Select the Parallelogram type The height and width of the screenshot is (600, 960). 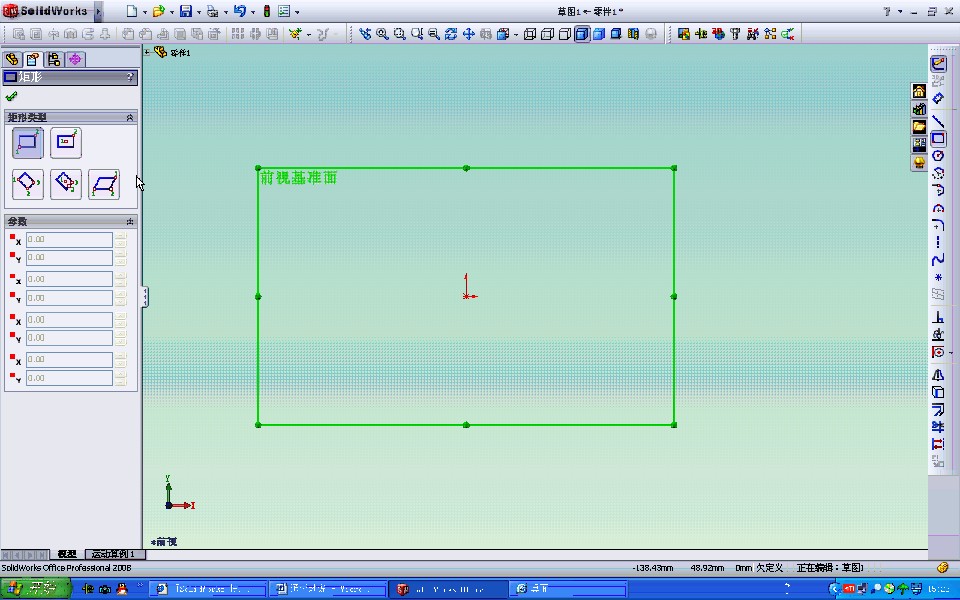pyautogui.click(x=103, y=184)
